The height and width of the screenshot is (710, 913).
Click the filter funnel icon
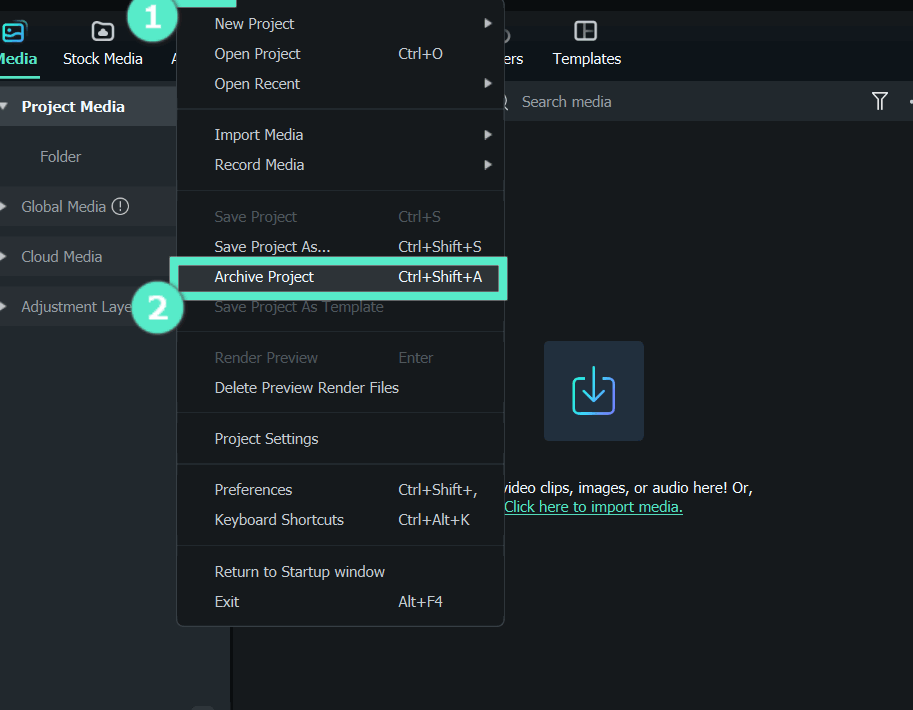point(879,101)
